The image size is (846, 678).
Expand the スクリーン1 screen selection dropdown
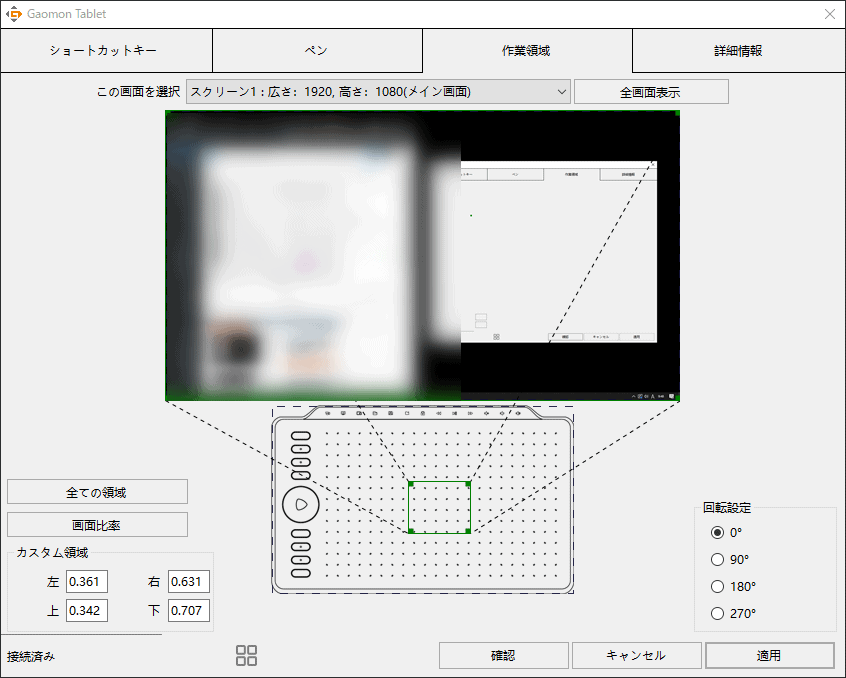click(378, 92)
